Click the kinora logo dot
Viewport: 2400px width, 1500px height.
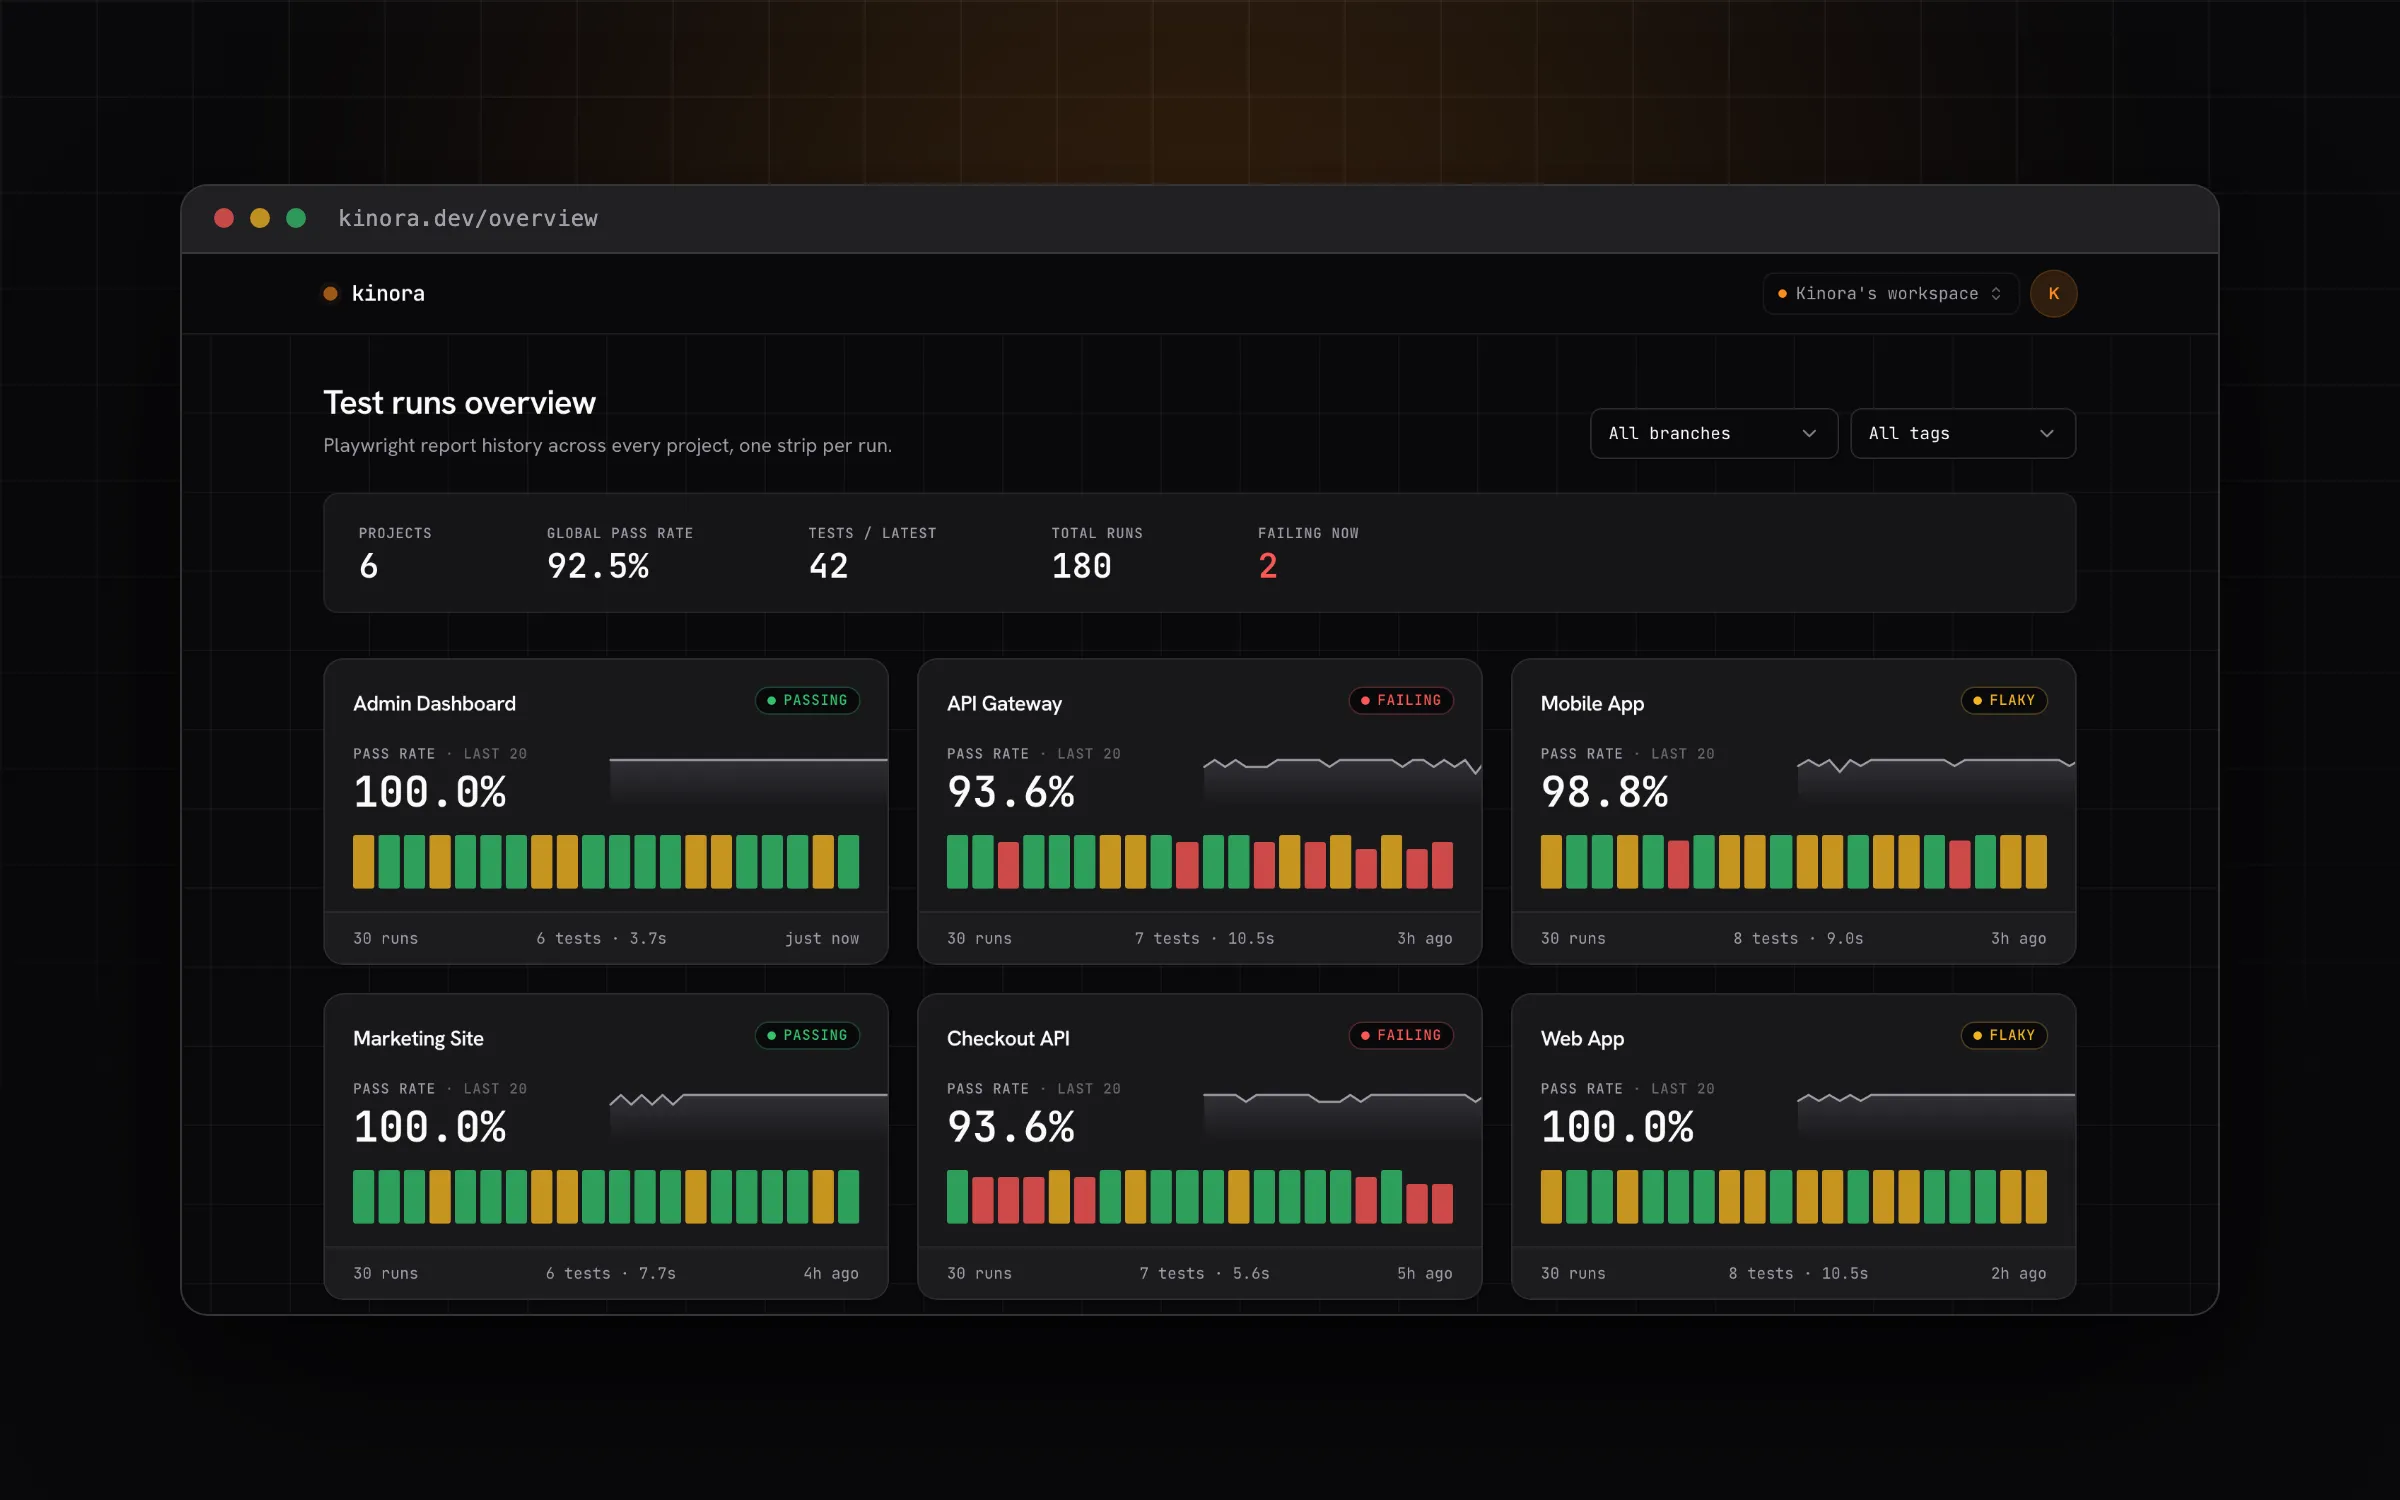click(x=330, y=293)
